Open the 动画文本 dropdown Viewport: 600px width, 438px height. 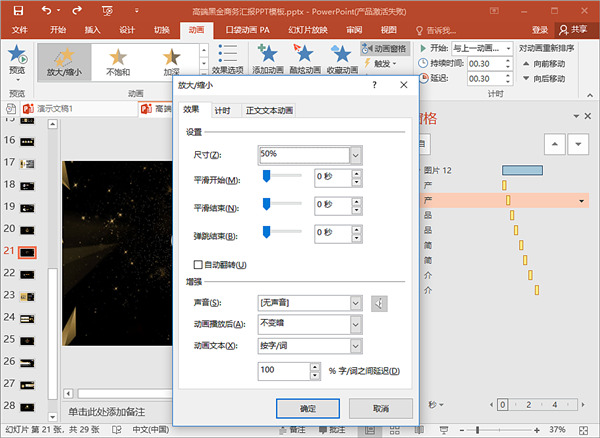(x=356, y=346)
